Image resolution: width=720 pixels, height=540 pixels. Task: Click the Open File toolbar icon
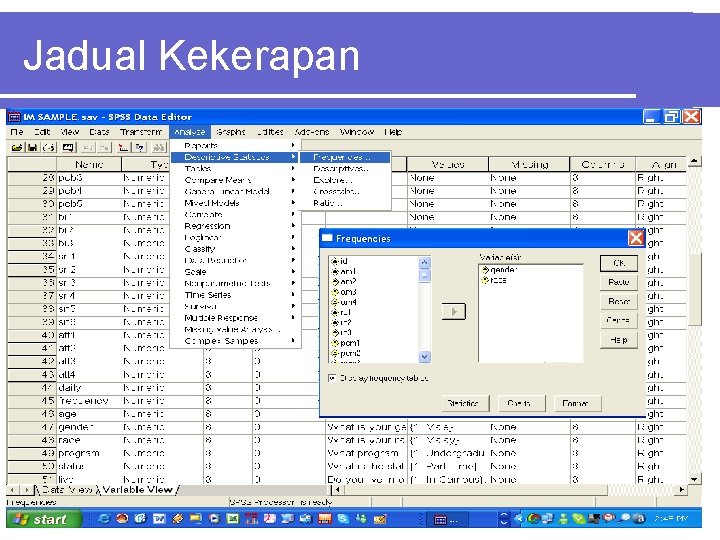click(x=17, y=147)
